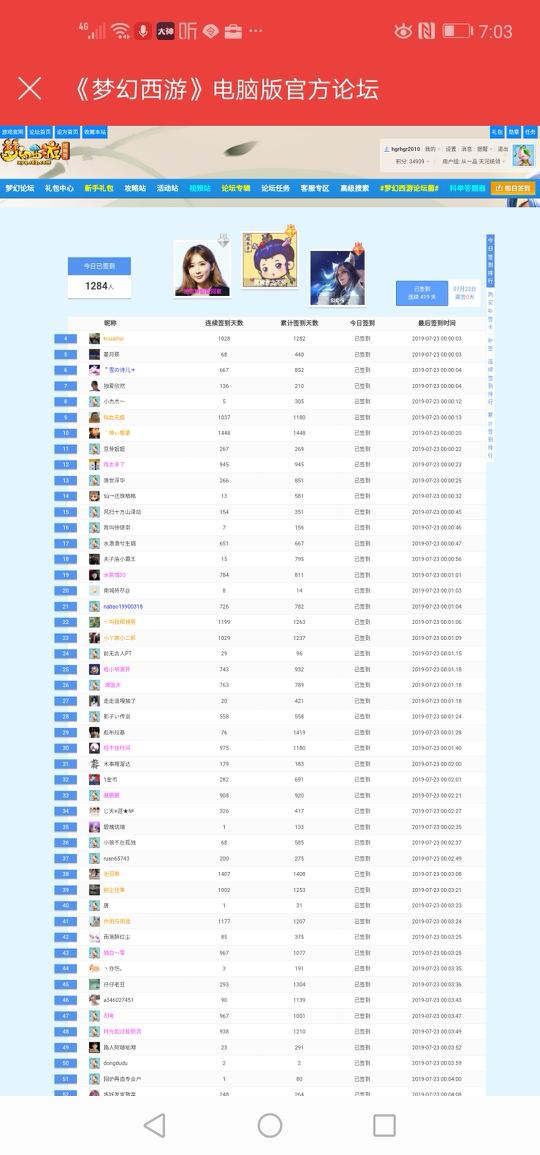
Task: Click the 昵称 column header
Action: coord(110,323)
